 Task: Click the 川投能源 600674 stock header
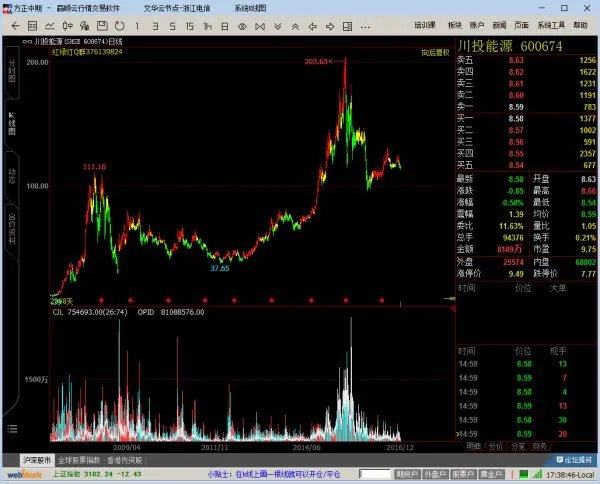(510, 46)
